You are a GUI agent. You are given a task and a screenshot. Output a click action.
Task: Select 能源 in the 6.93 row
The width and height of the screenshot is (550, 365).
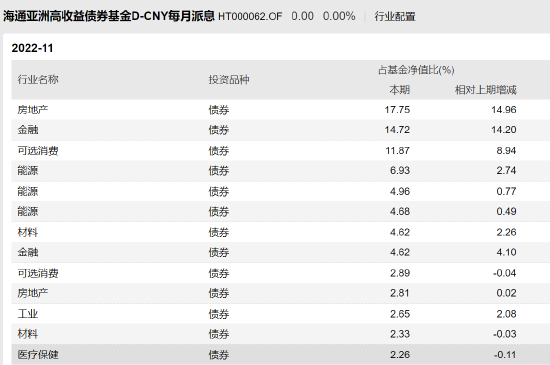point(28,171)
